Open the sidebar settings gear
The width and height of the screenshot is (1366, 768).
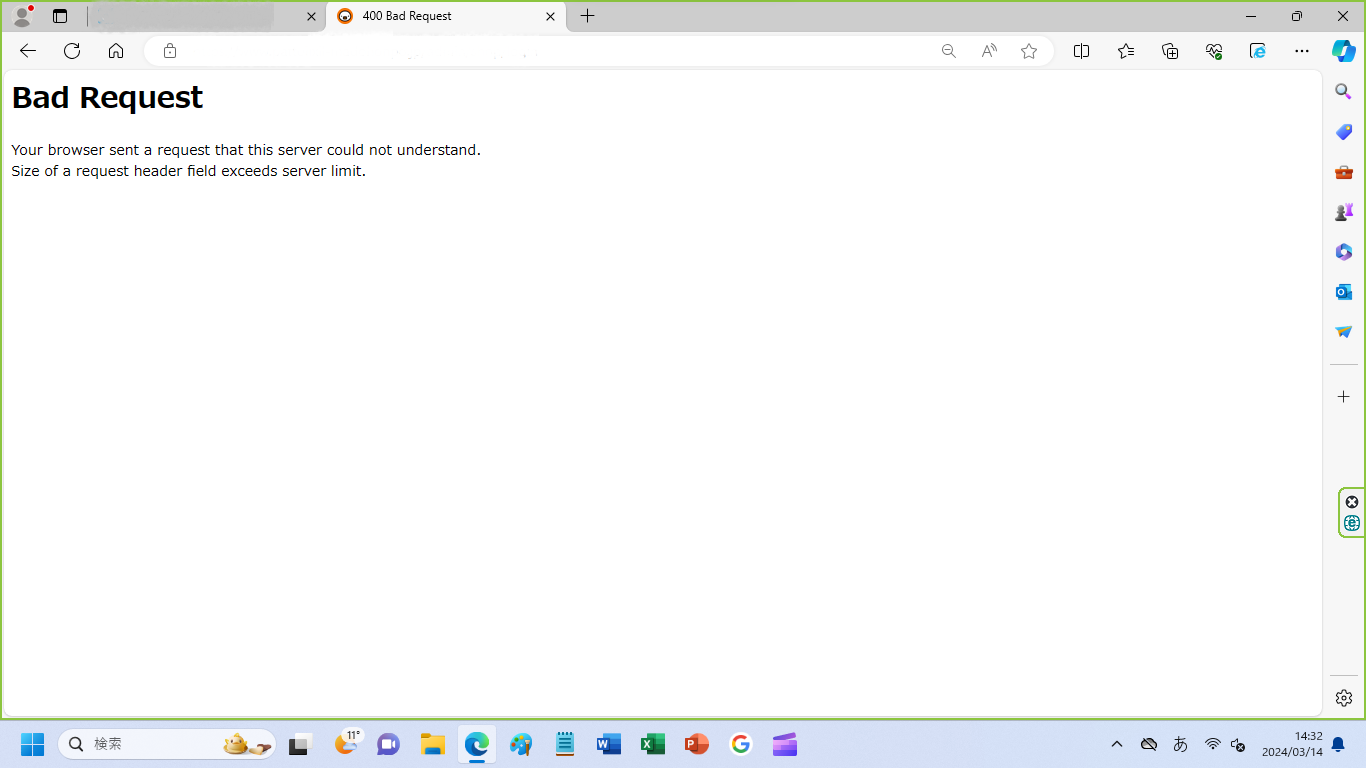[1344, 698]
